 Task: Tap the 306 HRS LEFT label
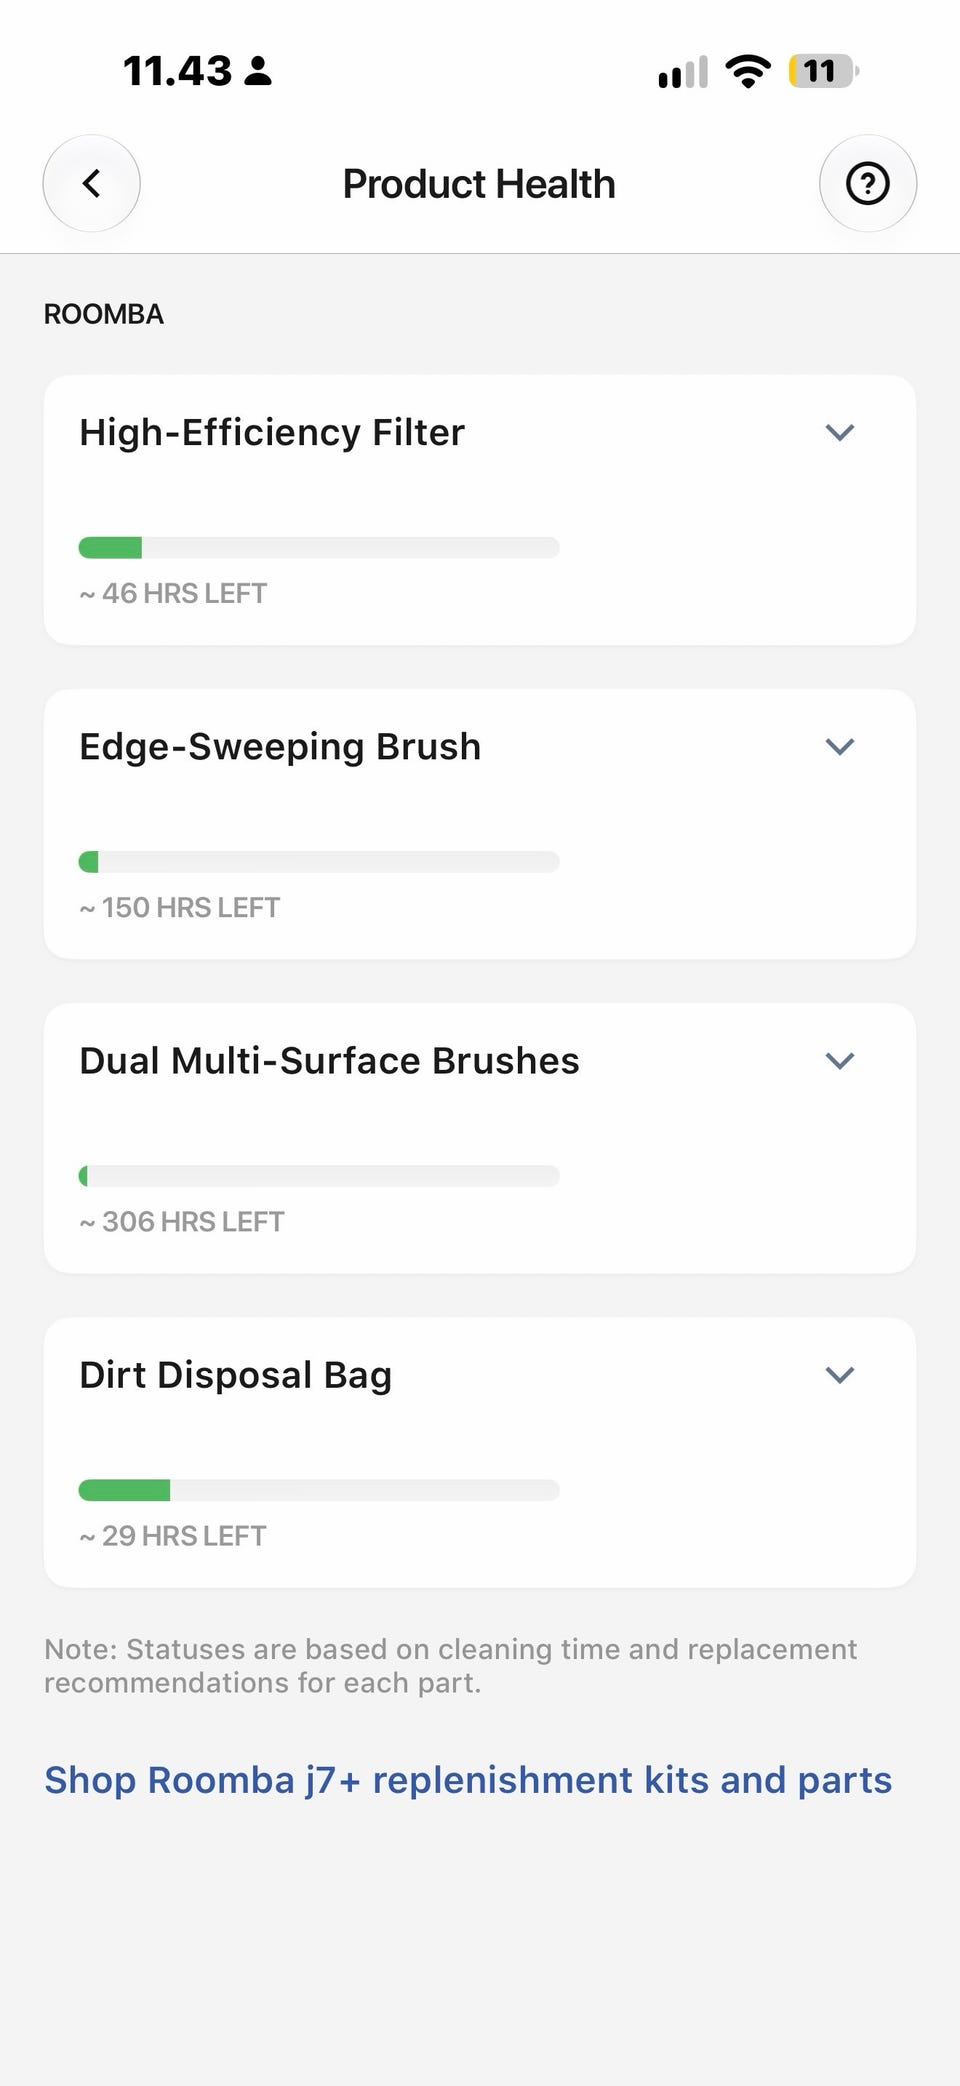182,1221
